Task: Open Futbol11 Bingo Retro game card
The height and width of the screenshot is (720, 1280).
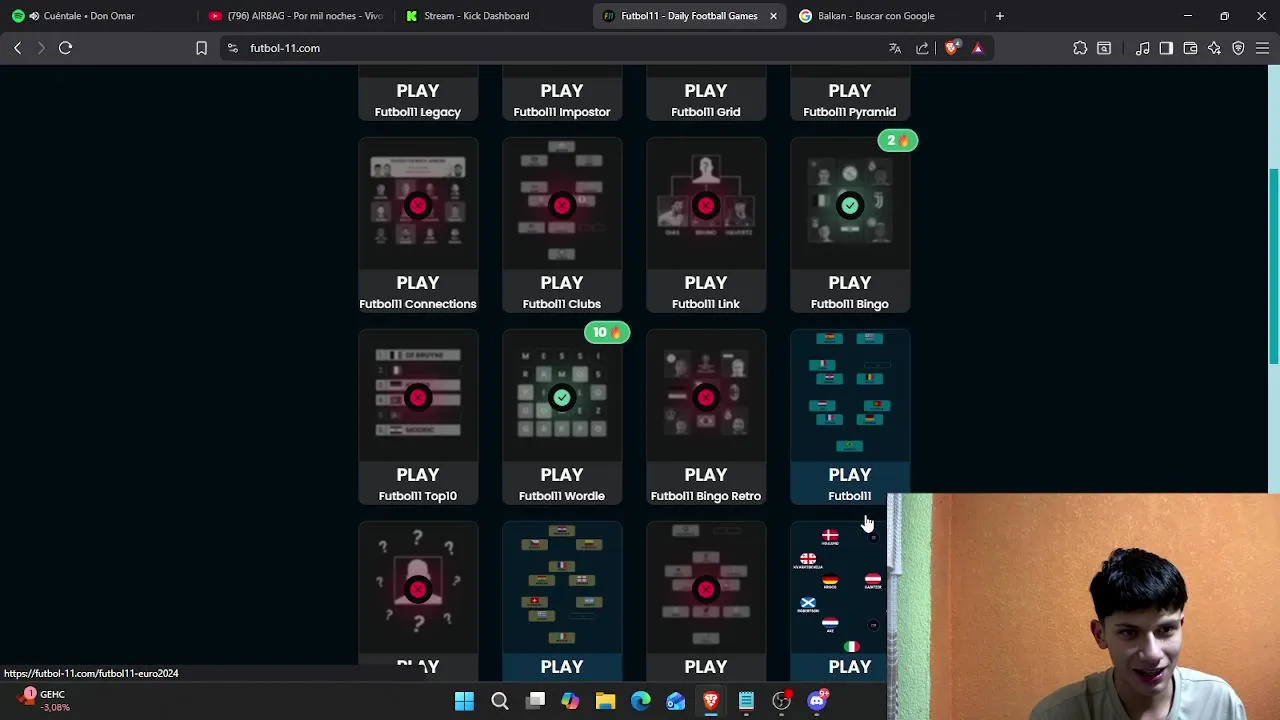Action: 706,417
